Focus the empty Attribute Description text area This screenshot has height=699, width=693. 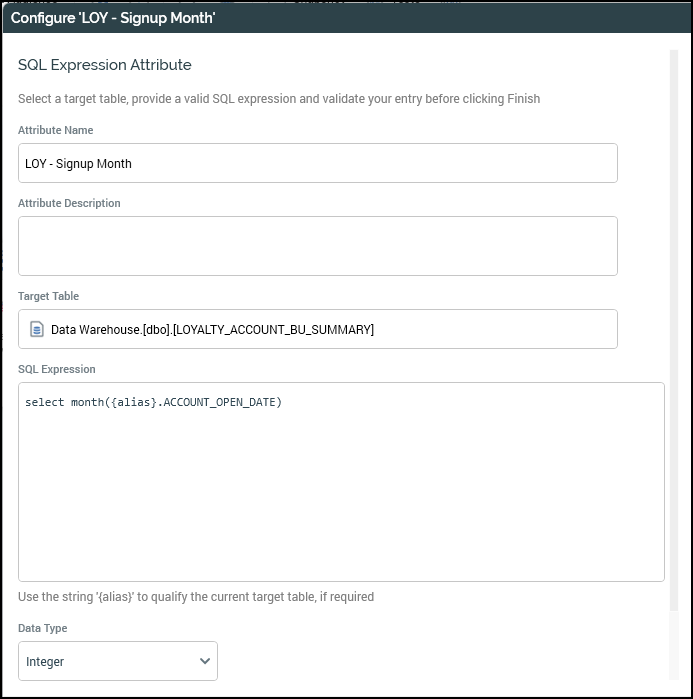click(317, 246)
